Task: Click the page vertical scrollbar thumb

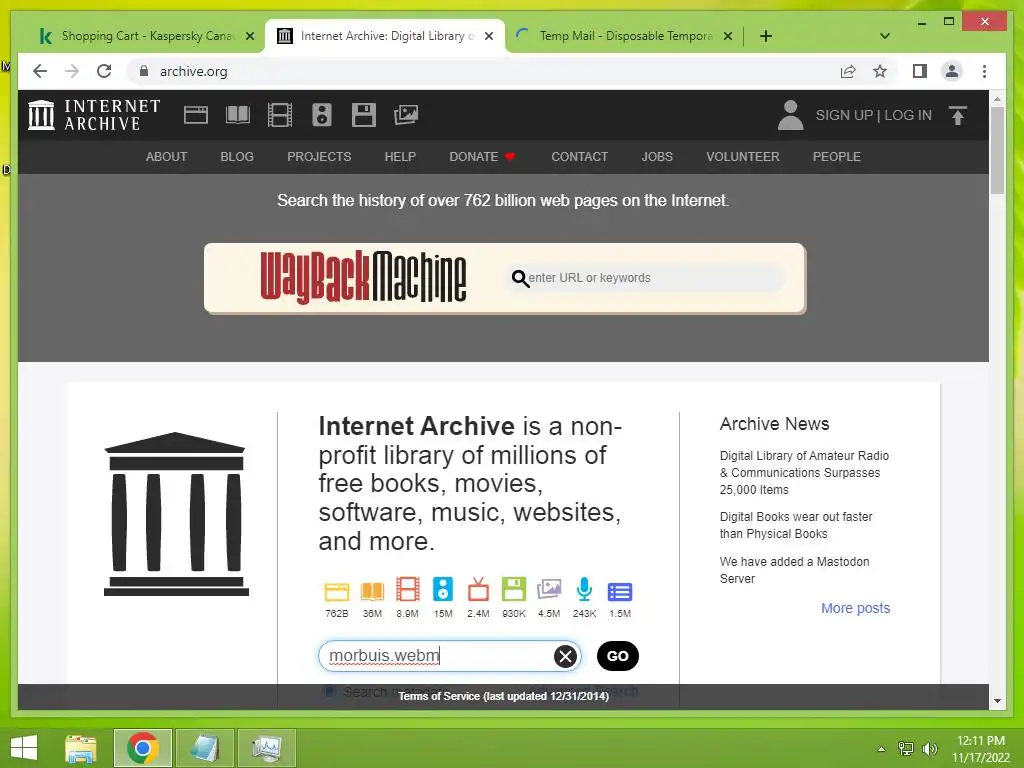Action: coord(997,150)
